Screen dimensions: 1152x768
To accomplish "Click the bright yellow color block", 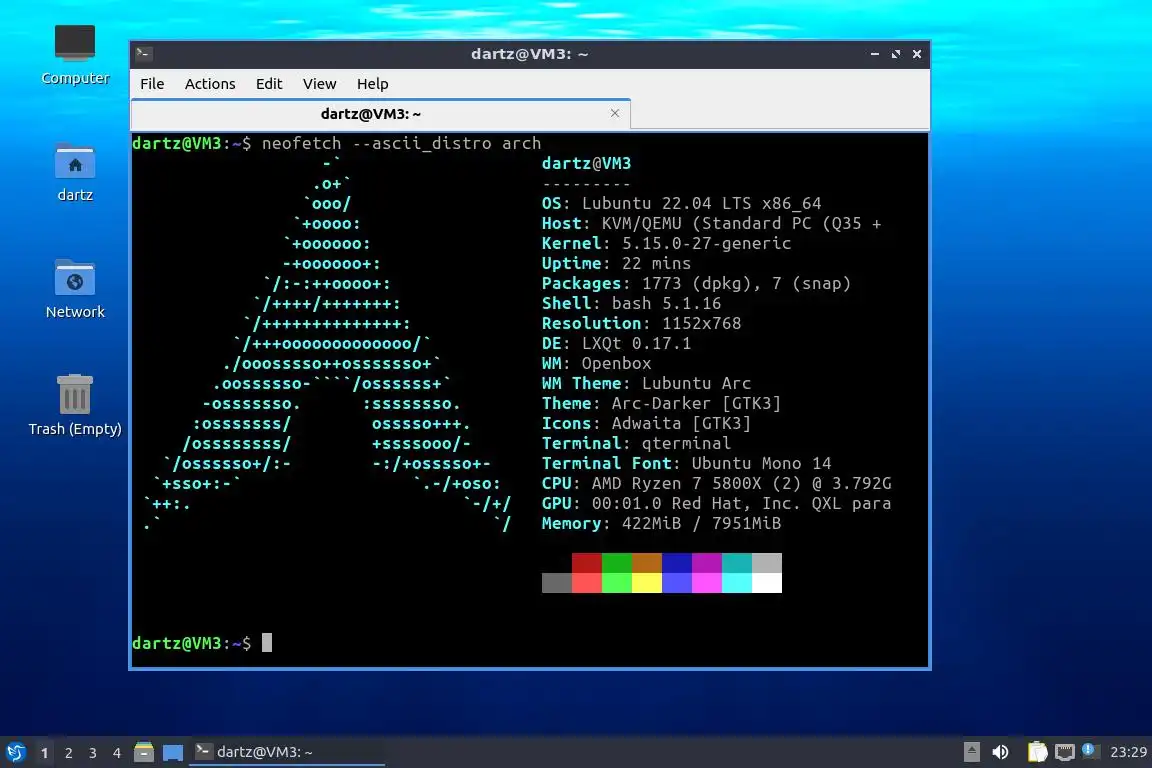I will pos(647,583).
